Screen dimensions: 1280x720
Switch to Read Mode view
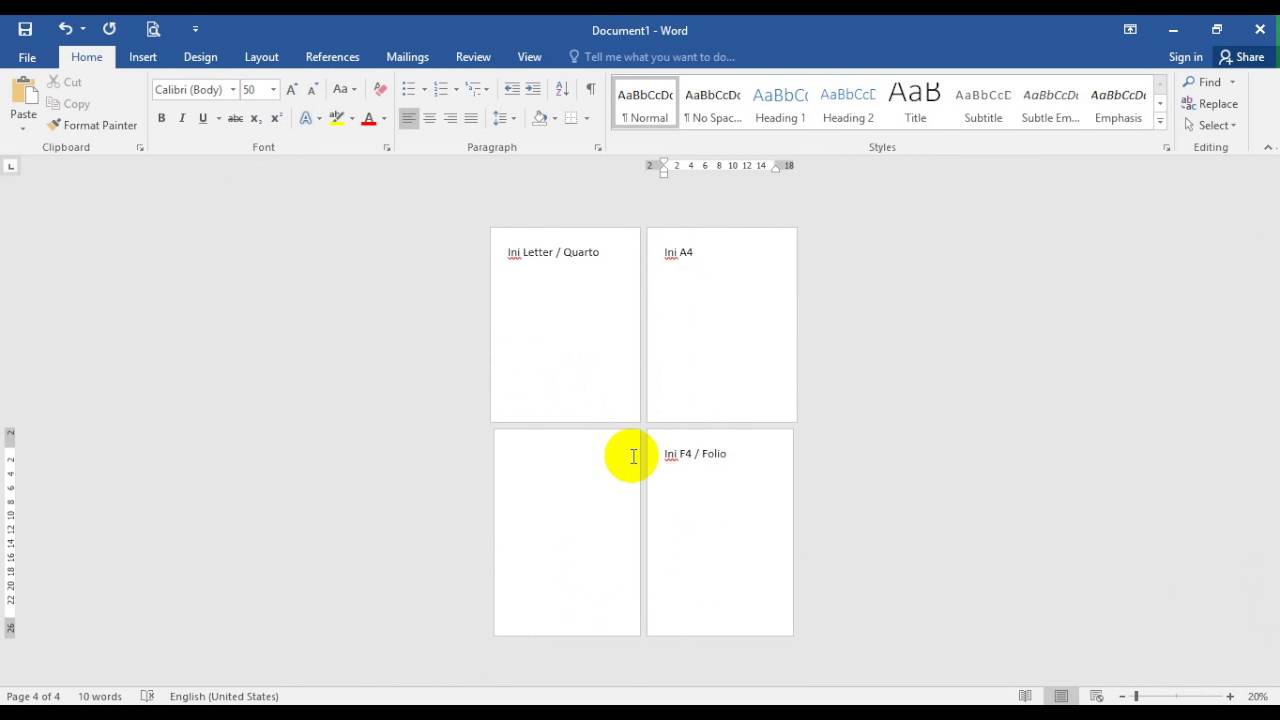[x=1025, y=696]
